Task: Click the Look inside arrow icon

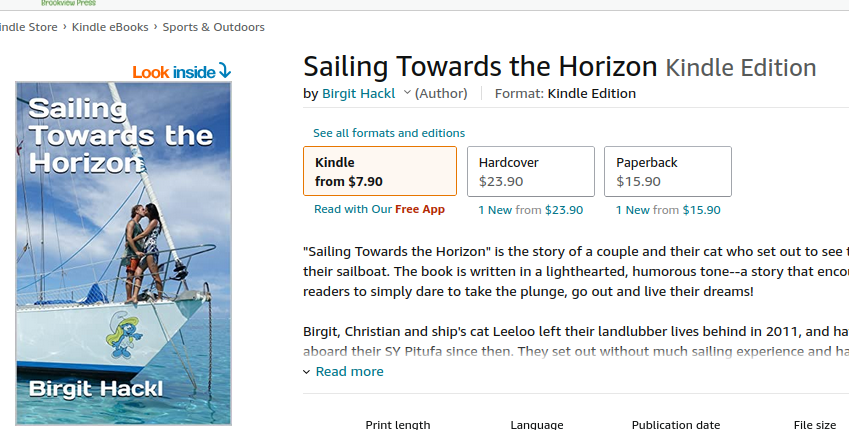Action: pyautogui.click(x=225, y=71)
